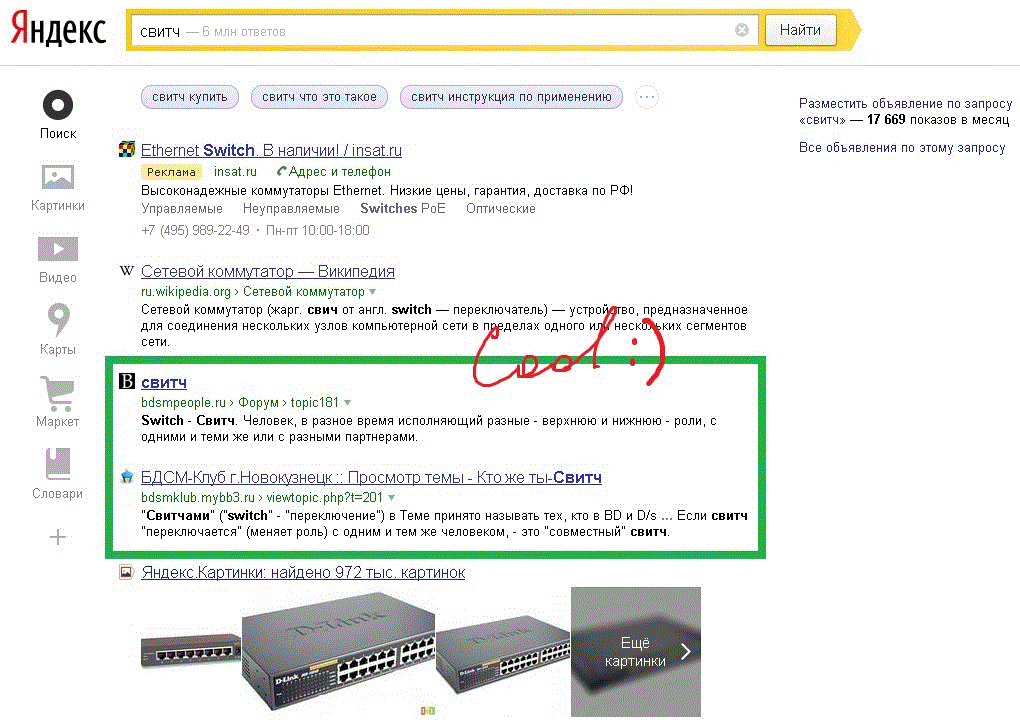
Task: Click the 'topic181' breadcrumb
Action: (x=315, y=403)
